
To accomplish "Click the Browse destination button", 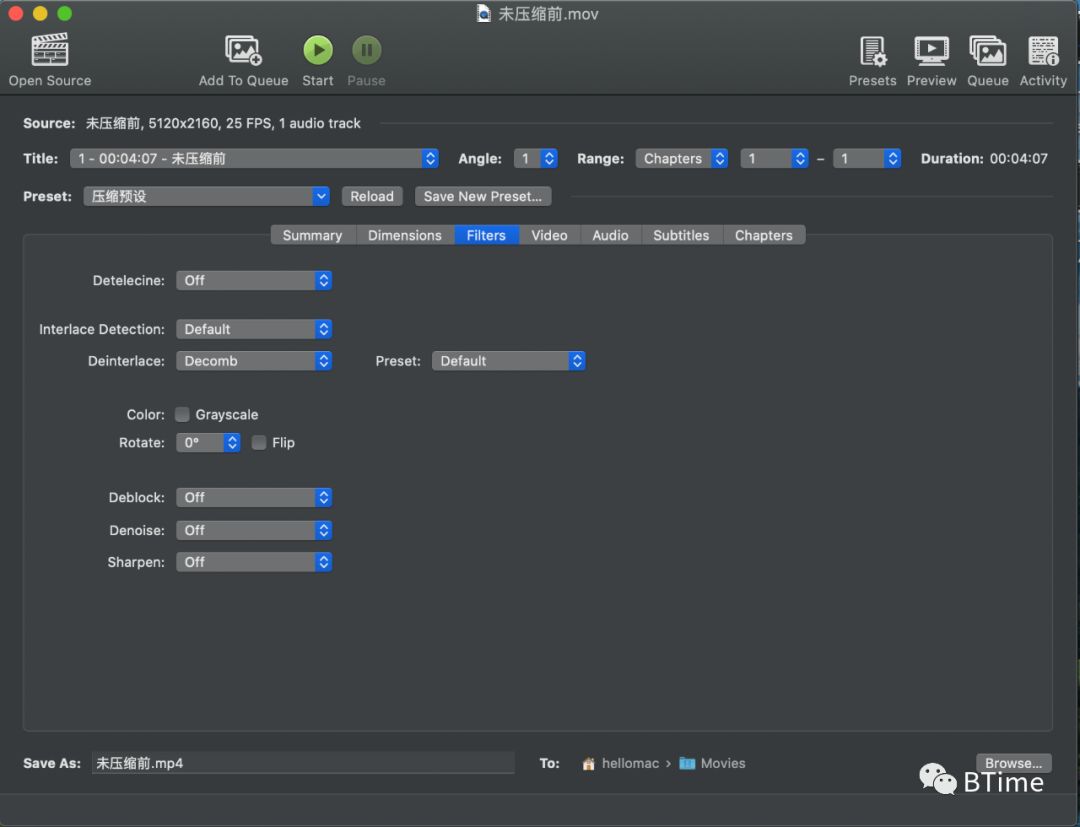I will coord(1013,763).
